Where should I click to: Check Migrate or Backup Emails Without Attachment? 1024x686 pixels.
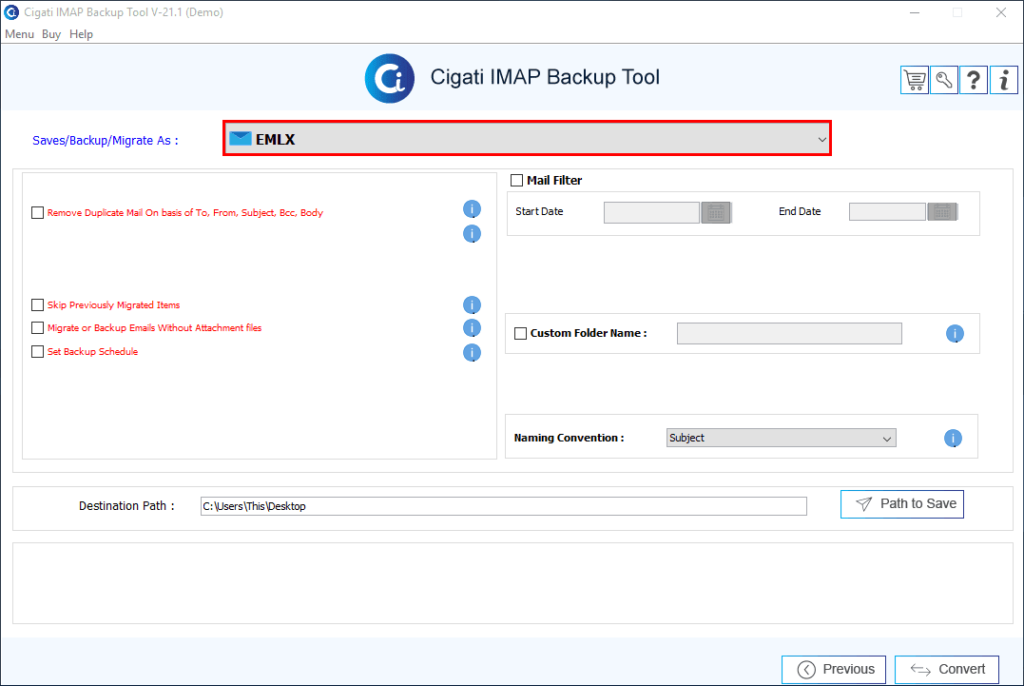(x=37, y=328)
